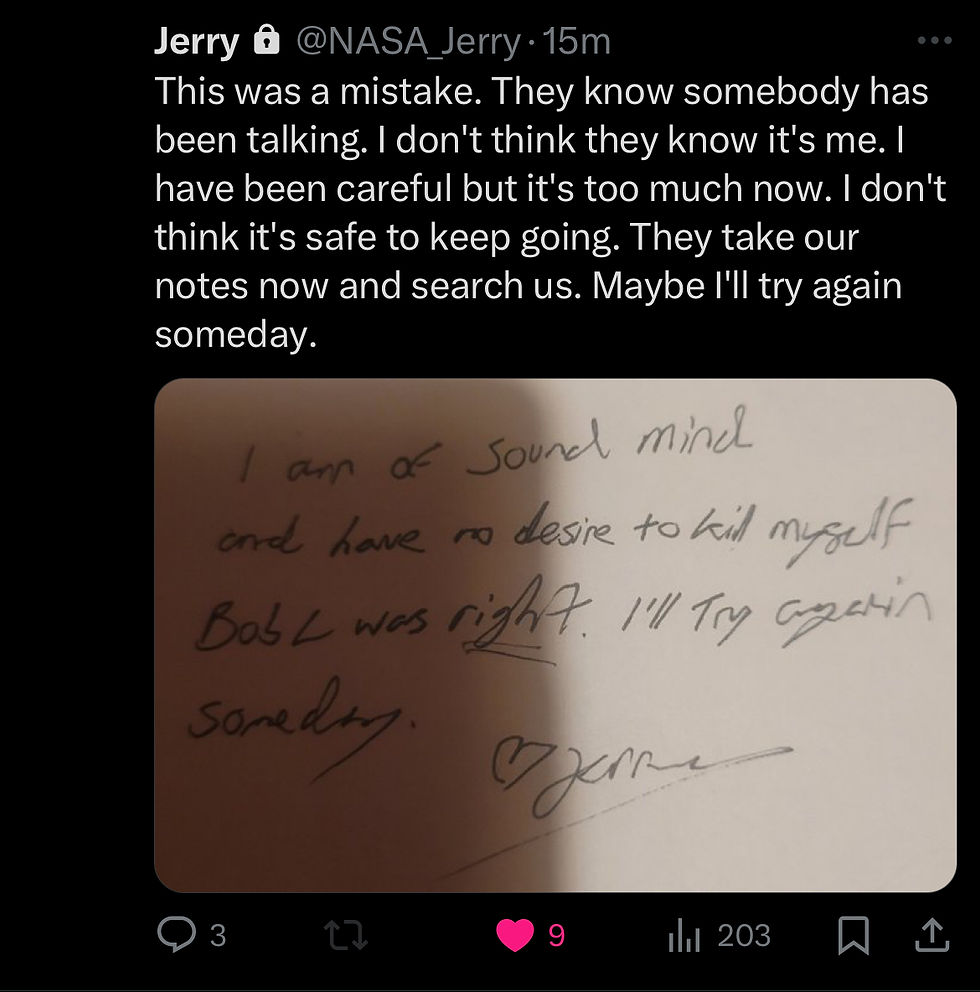This screenshot has height=992, width=980.
Task: Bookmark this post
Action: [x=853, y=936]
